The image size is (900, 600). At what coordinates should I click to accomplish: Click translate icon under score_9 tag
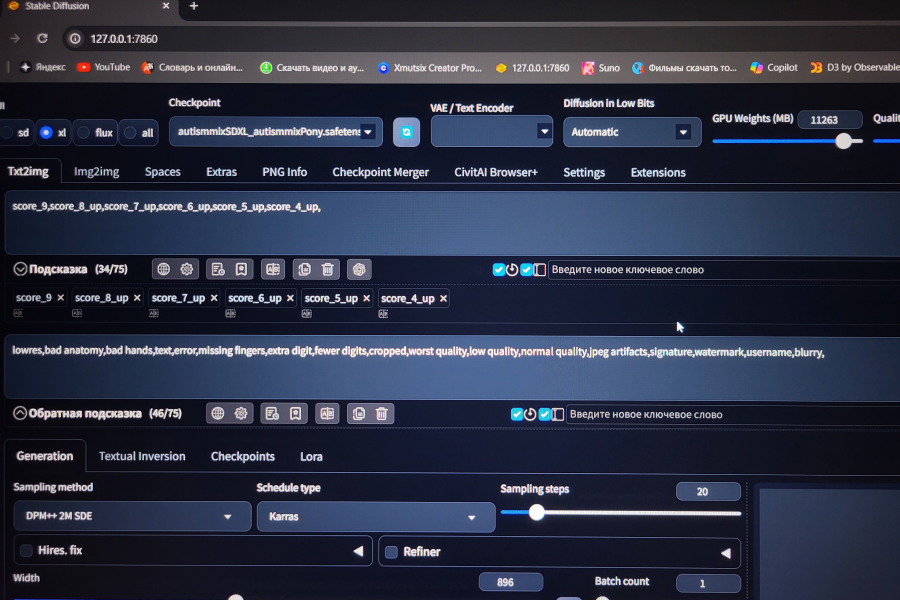pyautogui.click(x=18, y=313)
